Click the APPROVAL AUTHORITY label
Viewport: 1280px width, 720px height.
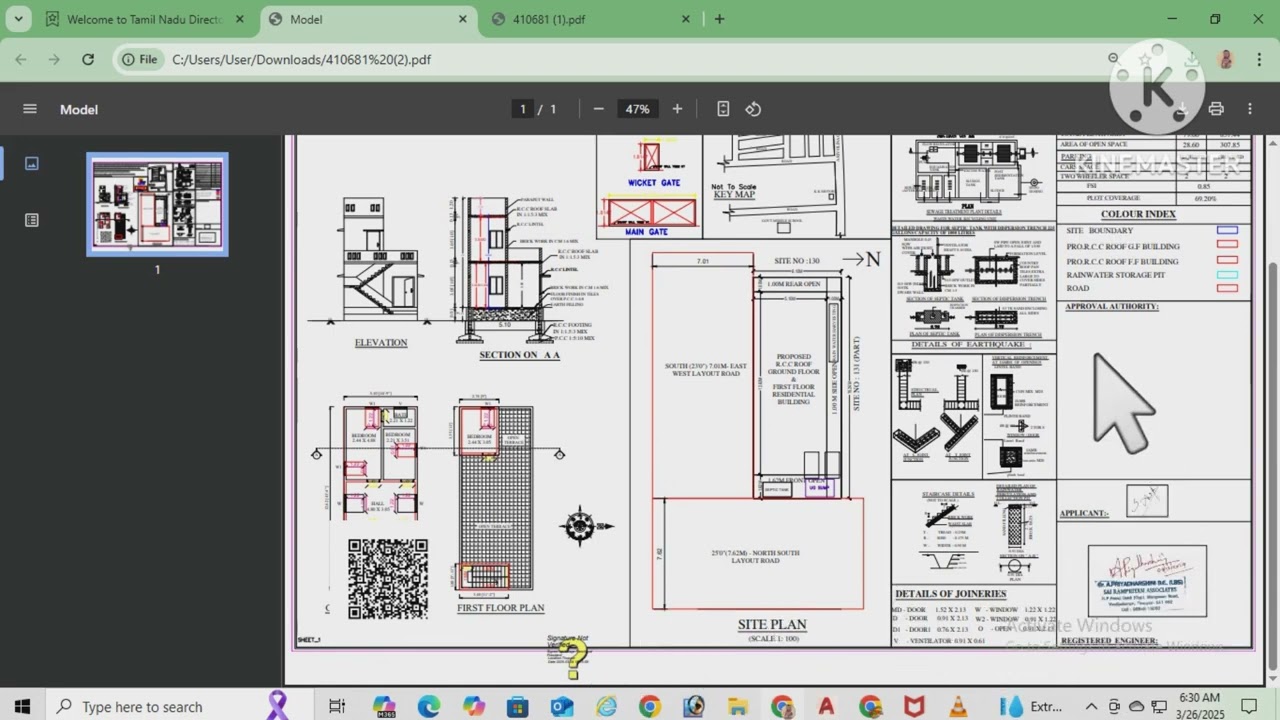pos(1112,306)
